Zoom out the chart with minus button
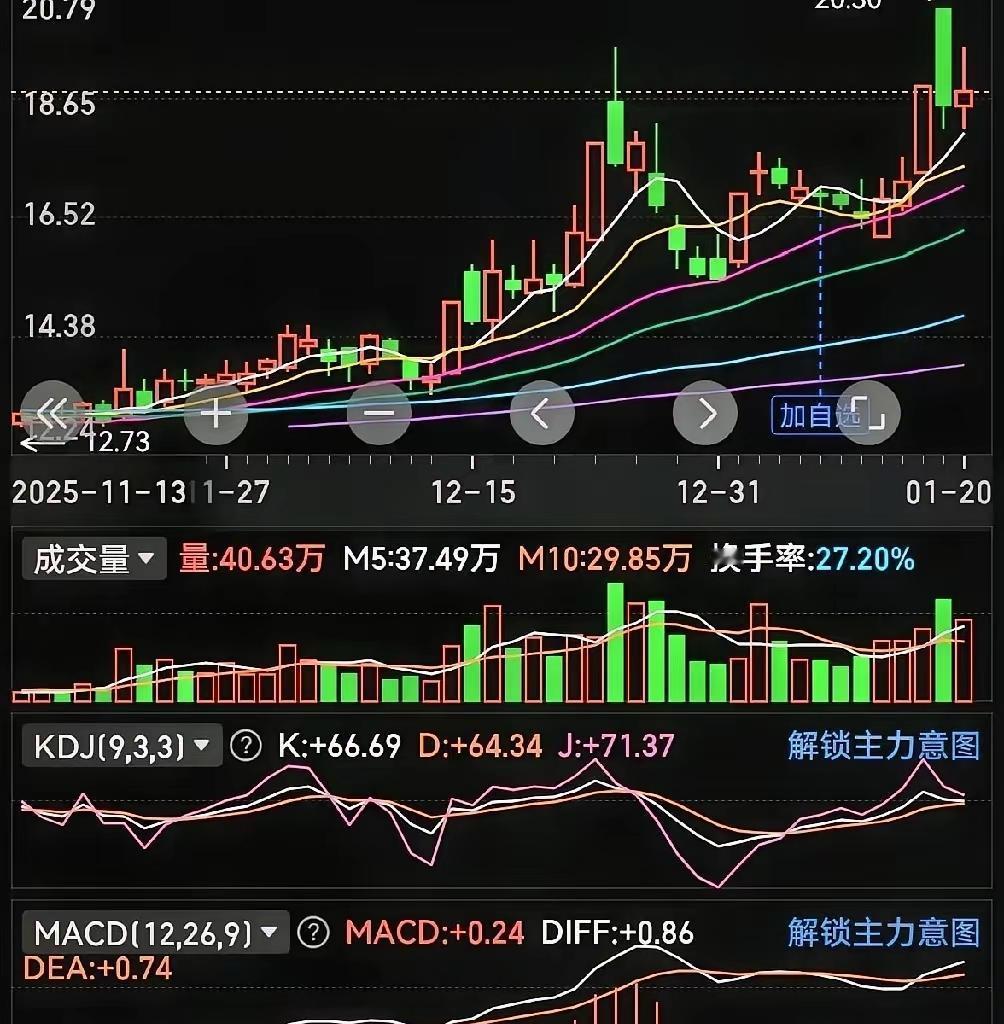The height and width of the screenshot is (1024, 1004). [379, 413]
